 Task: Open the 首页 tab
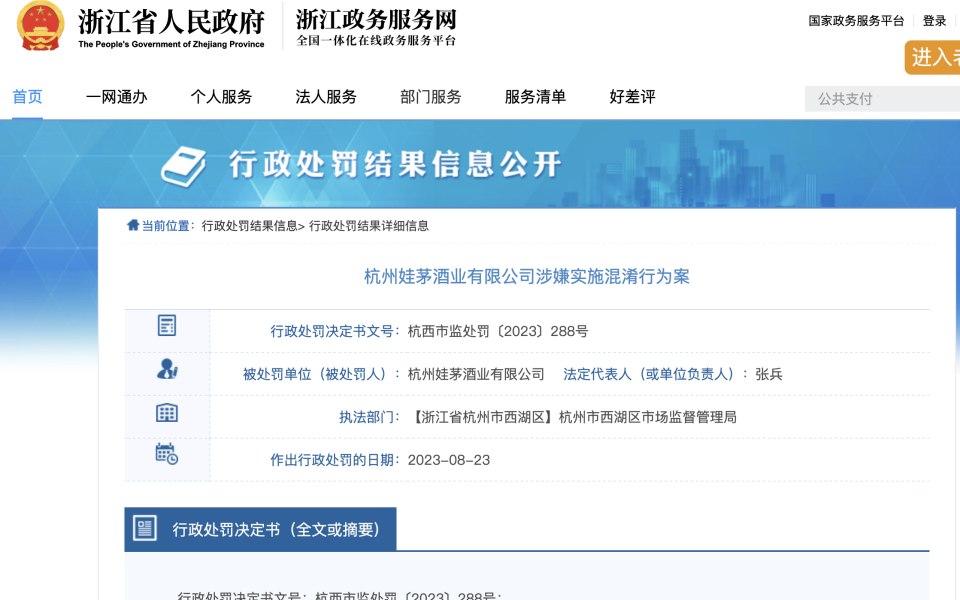pos(26,97)
